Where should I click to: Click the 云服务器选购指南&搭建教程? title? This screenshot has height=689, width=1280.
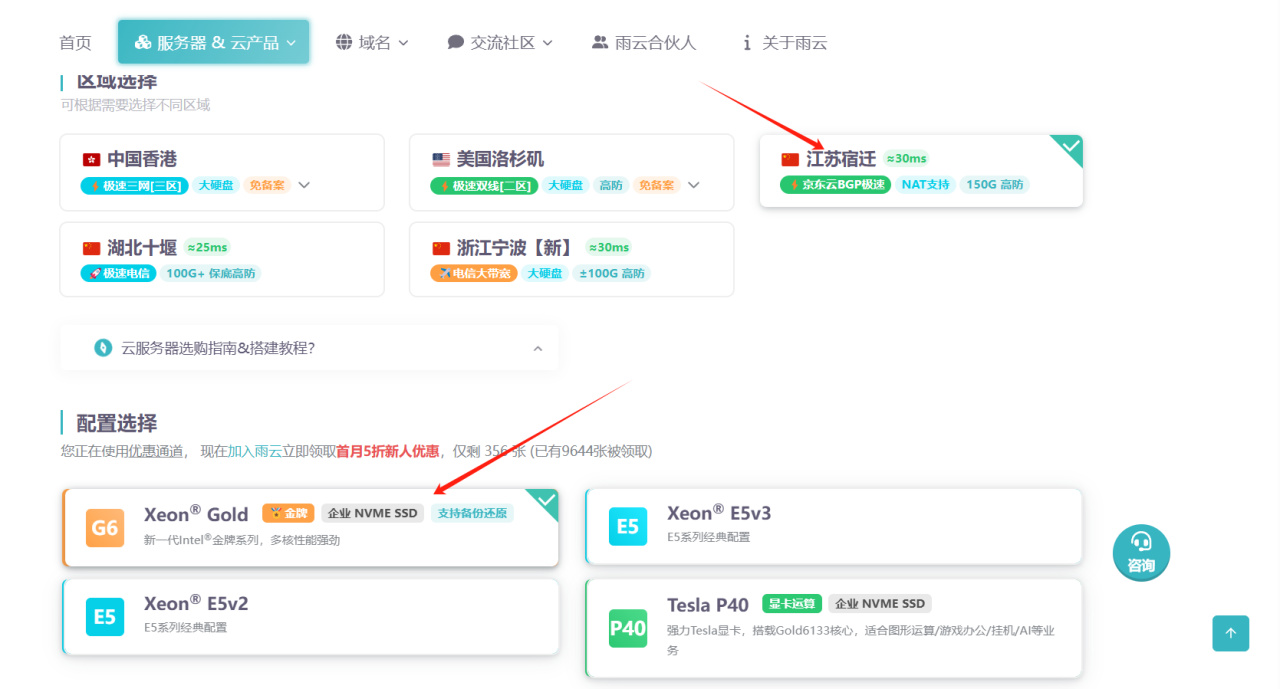[218, 348]
